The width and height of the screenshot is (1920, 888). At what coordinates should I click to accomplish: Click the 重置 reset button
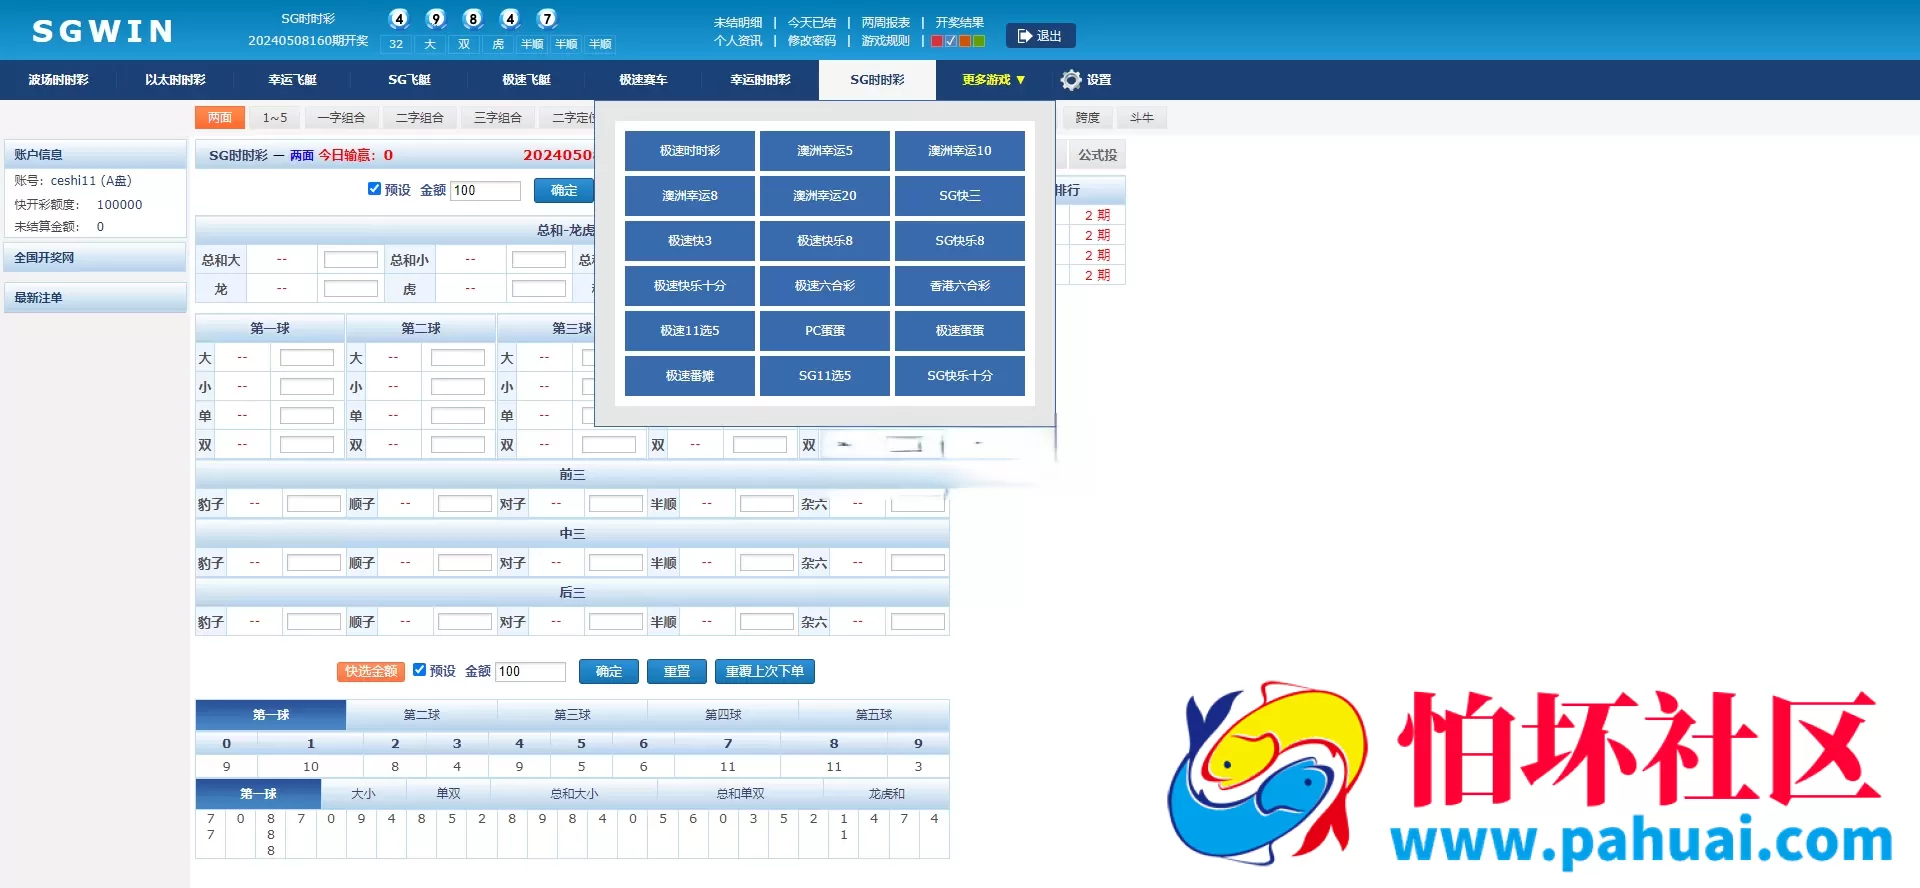point(677,672)
